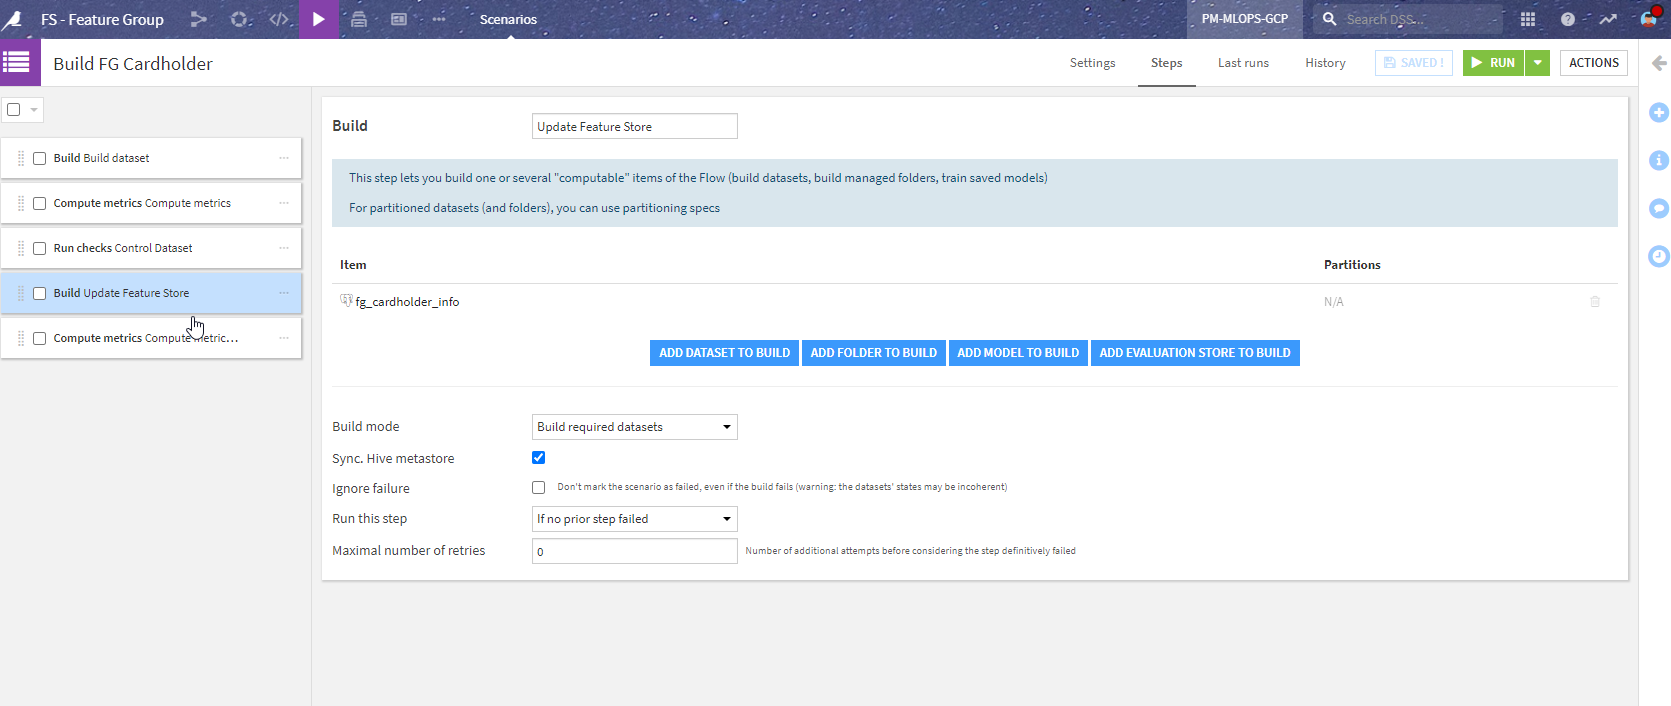The width and height of the screenshot is (1671, 706).
Task: Enable the Ignore failure checkbox
Action: pos(539,488)
